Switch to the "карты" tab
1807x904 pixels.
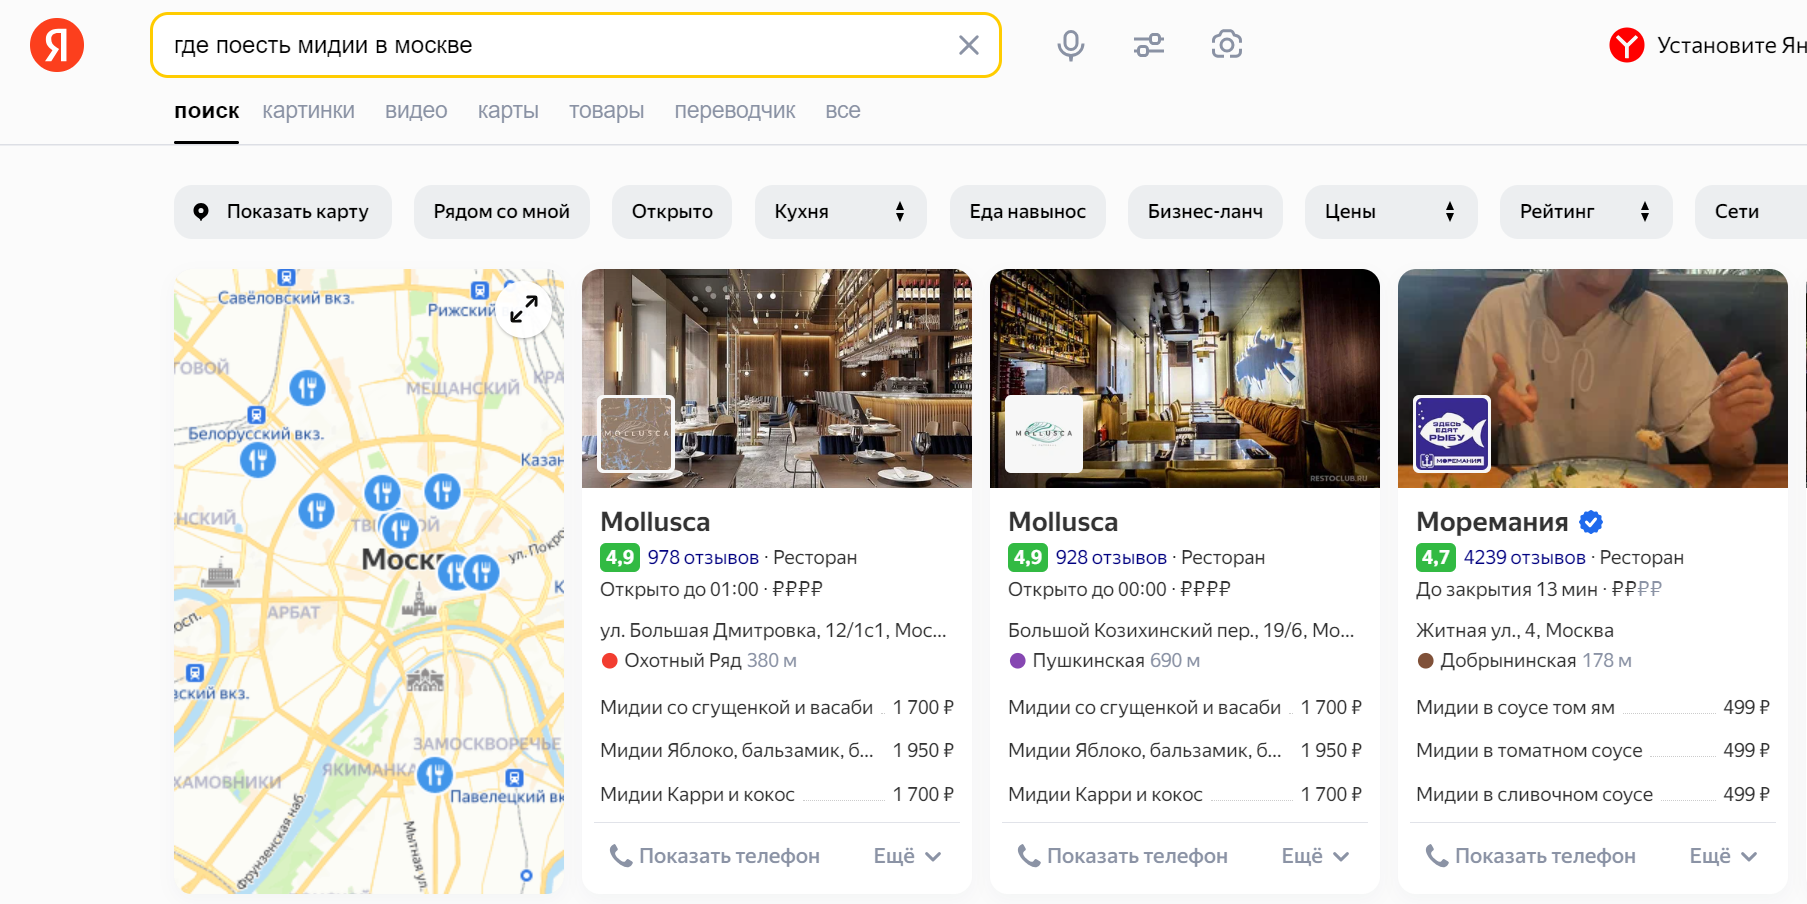pos(508,111)
